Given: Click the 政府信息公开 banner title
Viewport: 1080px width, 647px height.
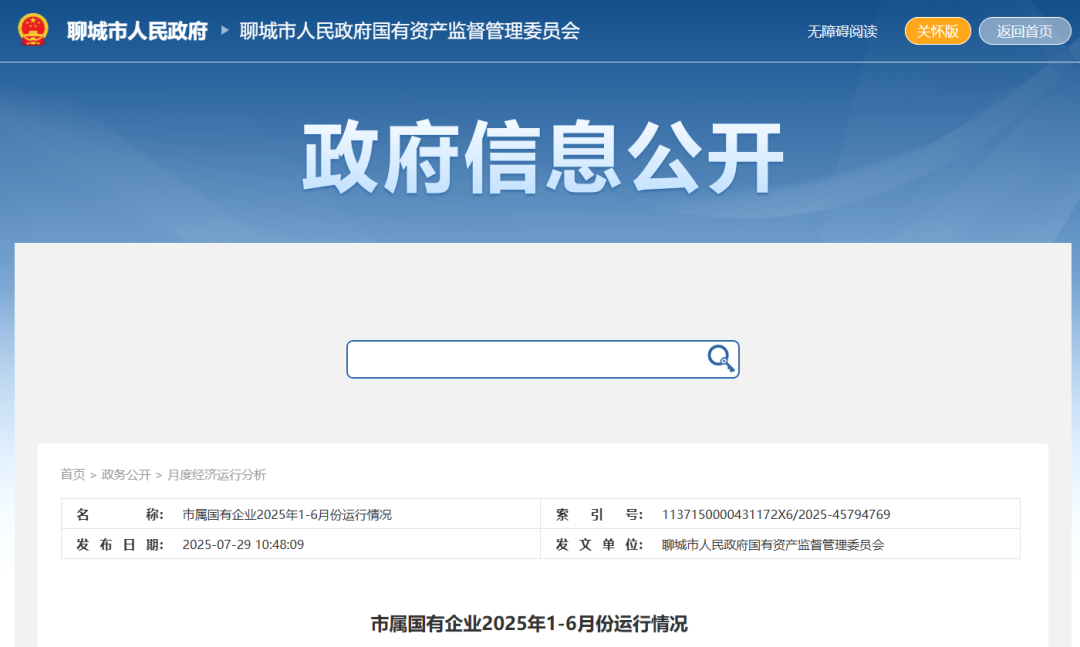Looking at the screenshot, I should (541, 157).
